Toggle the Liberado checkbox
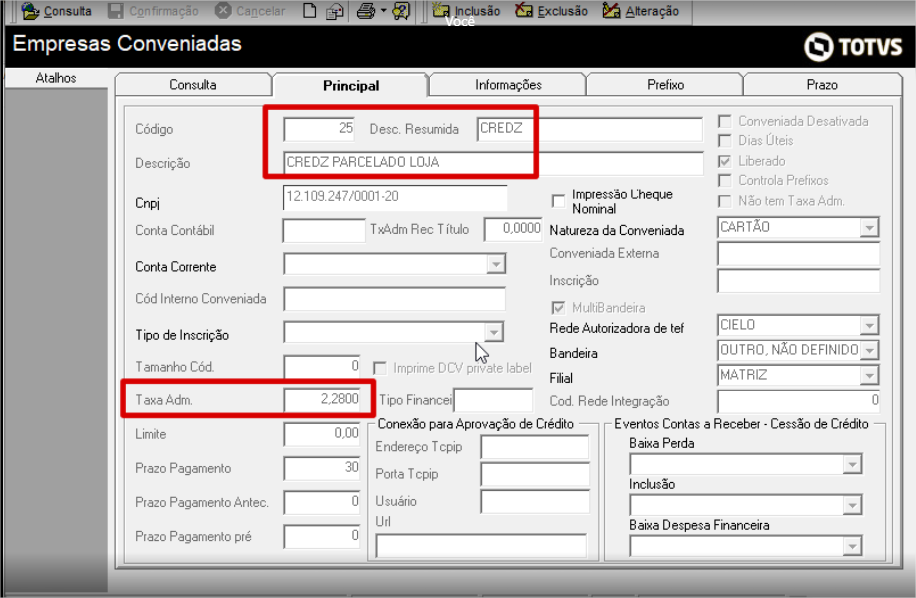This screenshot has width=916, height=598. (x=725, y=161)
